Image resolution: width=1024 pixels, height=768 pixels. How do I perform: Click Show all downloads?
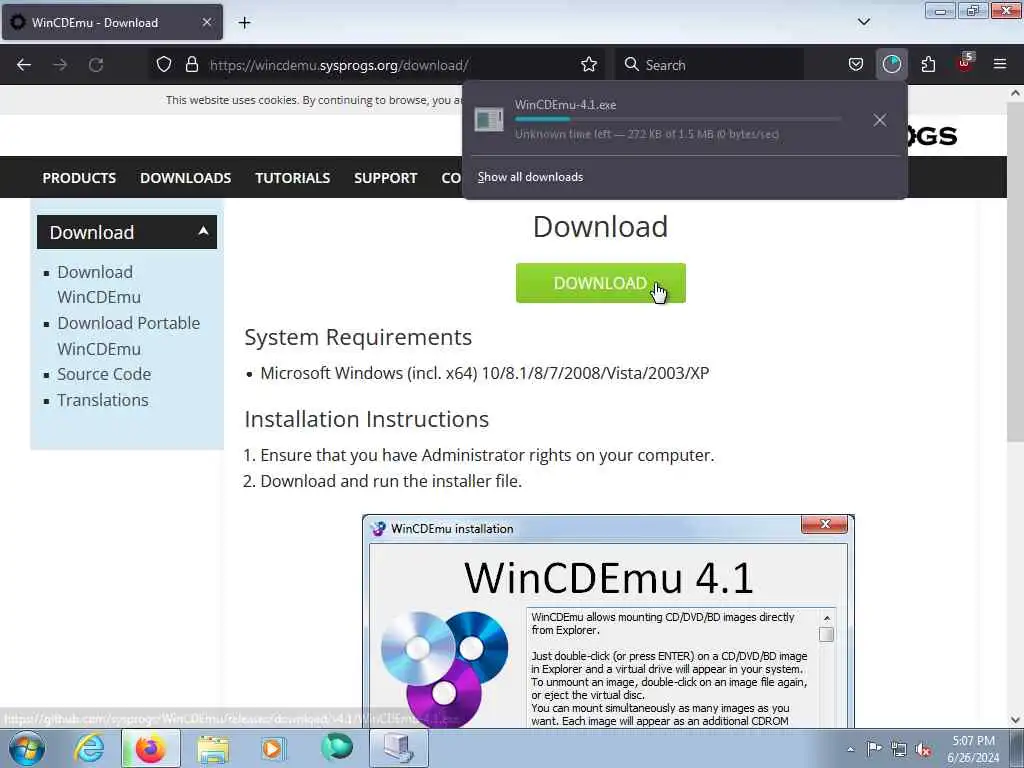pos(530,177)
